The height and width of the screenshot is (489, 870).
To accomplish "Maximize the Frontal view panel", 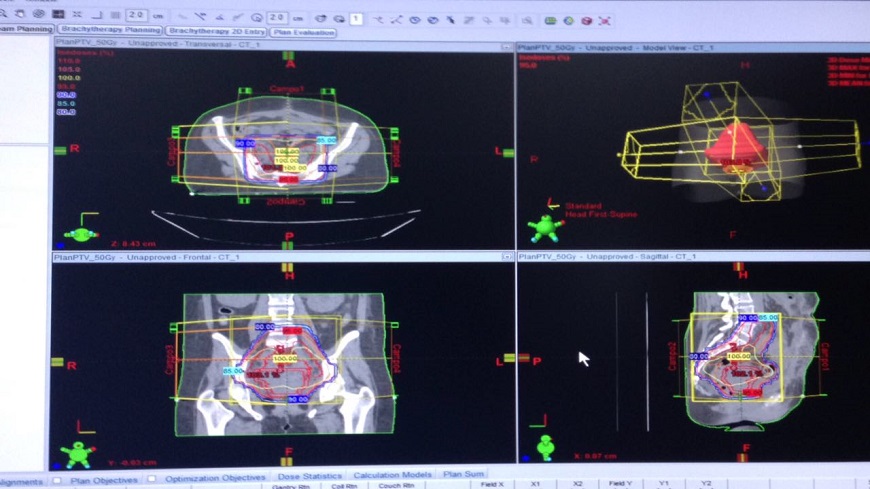I will coord(506,256).
